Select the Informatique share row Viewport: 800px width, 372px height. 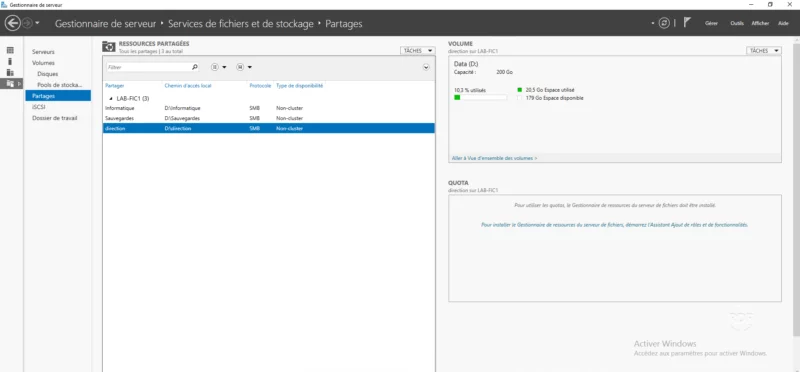coord(269,108)
